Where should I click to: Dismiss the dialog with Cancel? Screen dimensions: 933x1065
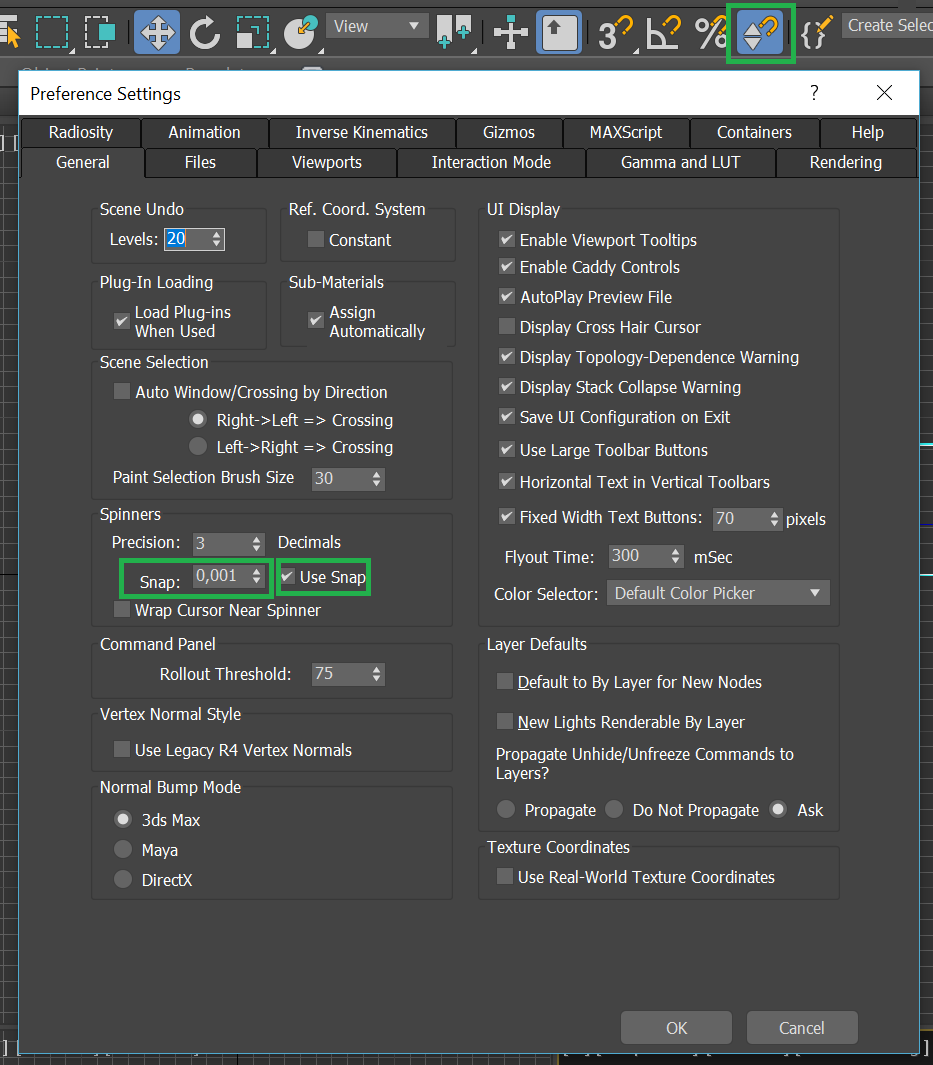point(801,1027)
